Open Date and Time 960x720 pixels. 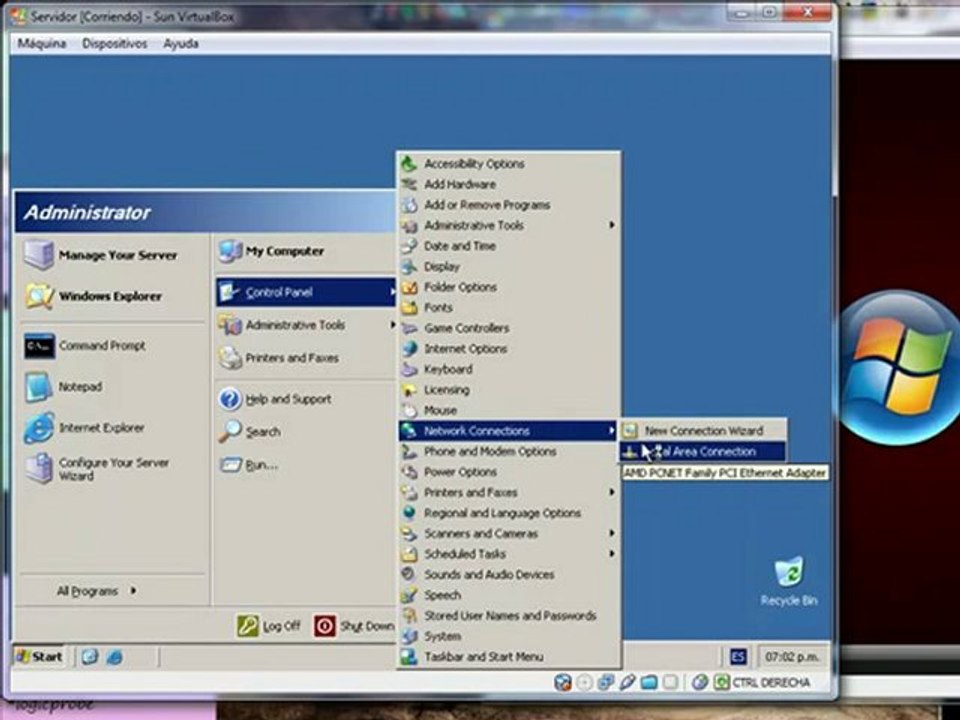pyautogui.click(x=509, y=246)
